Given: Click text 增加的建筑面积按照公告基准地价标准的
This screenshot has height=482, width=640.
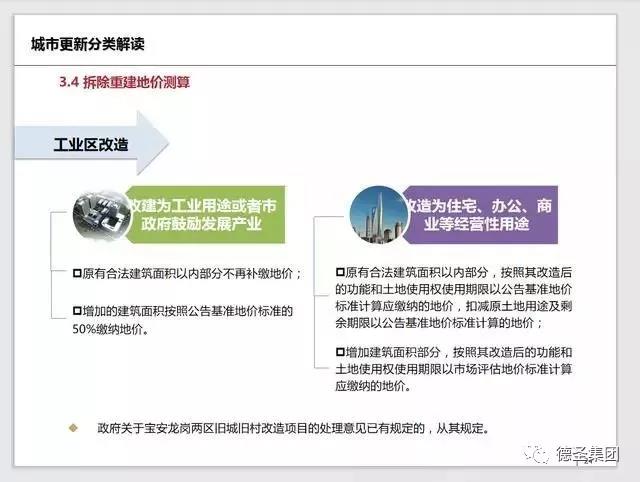Looking at the screenshot, I should coord(188,311).
